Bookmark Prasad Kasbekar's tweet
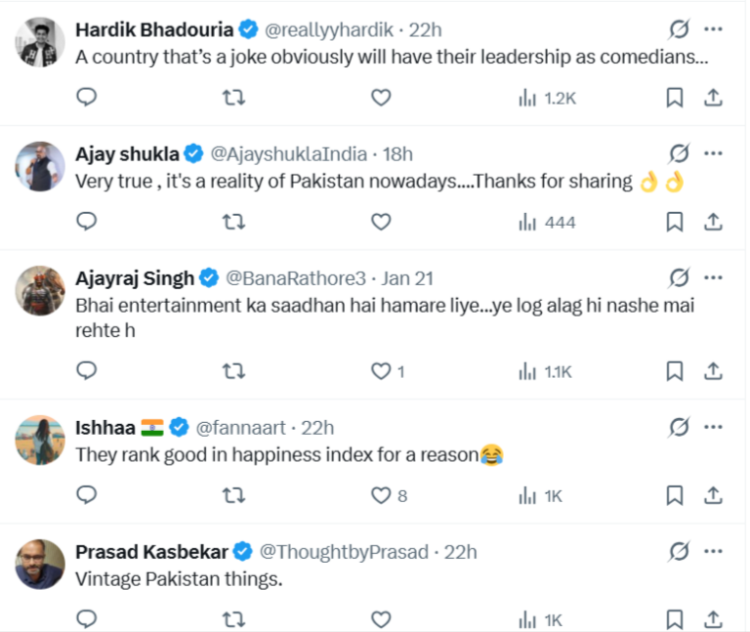Viewport: 750px width, 632px height. [x=675, y=620]
